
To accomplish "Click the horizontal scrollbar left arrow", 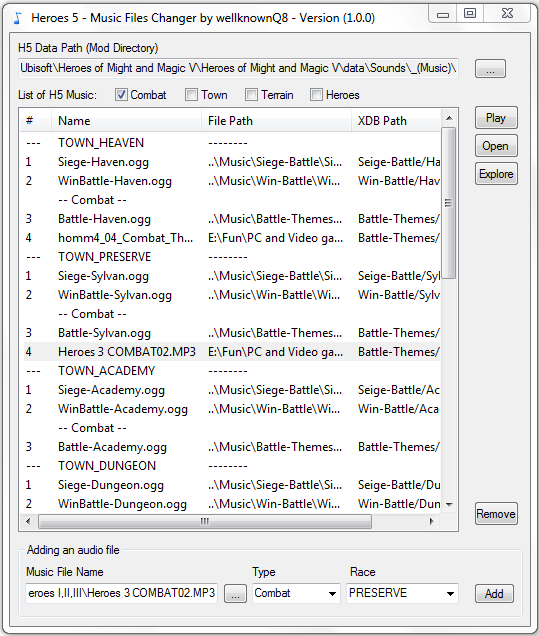I will [28, 521].
